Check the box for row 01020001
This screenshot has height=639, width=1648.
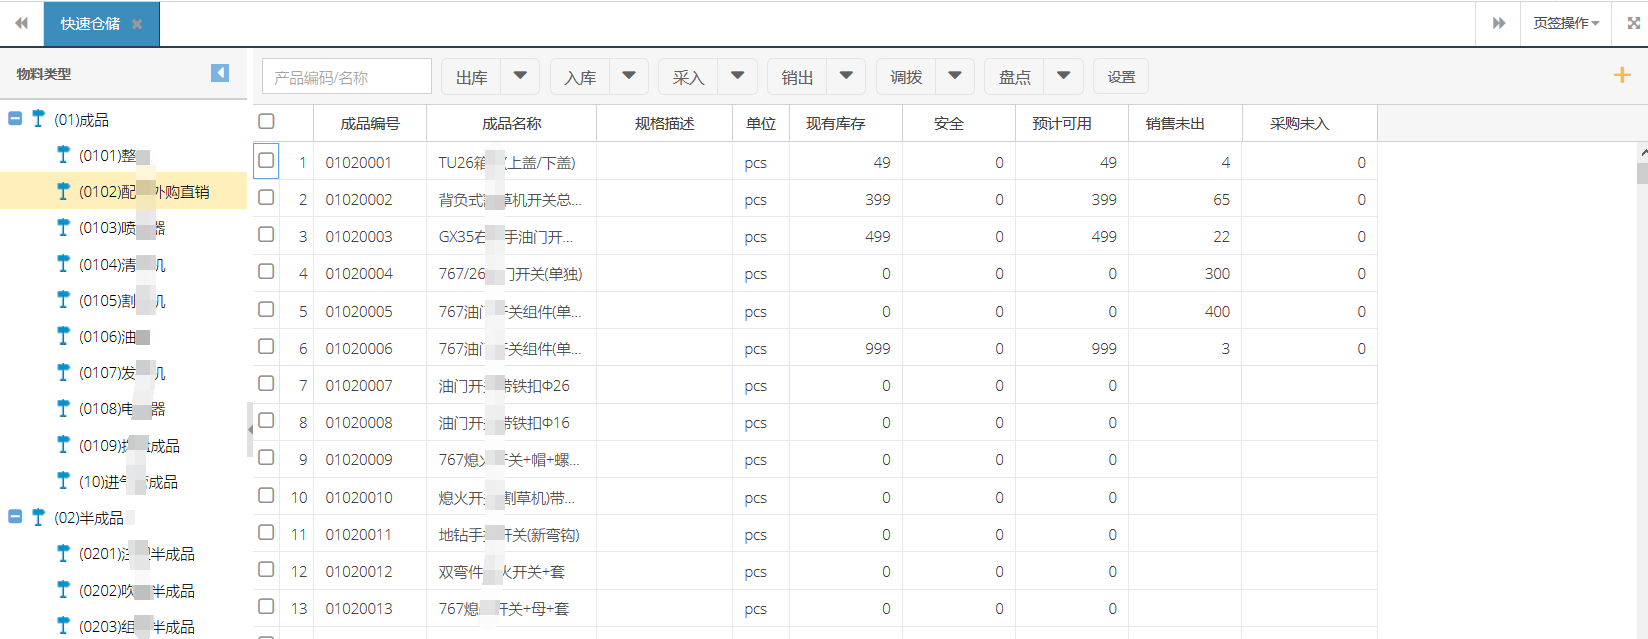[x=266, y=160]
